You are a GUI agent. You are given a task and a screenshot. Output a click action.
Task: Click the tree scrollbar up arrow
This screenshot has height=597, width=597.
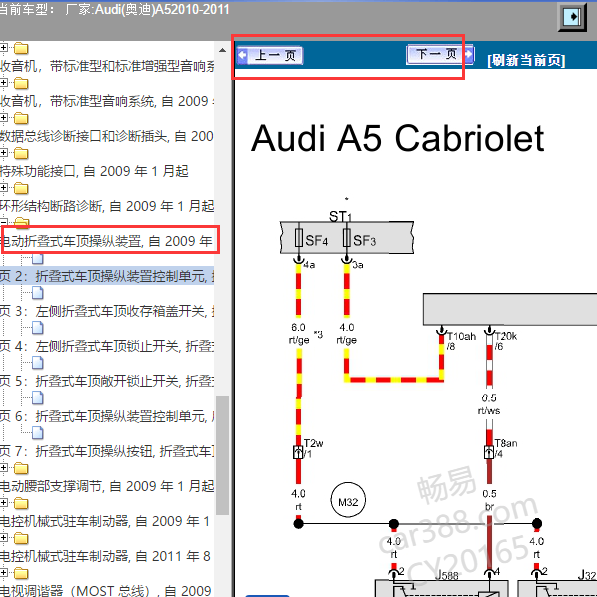222,50
